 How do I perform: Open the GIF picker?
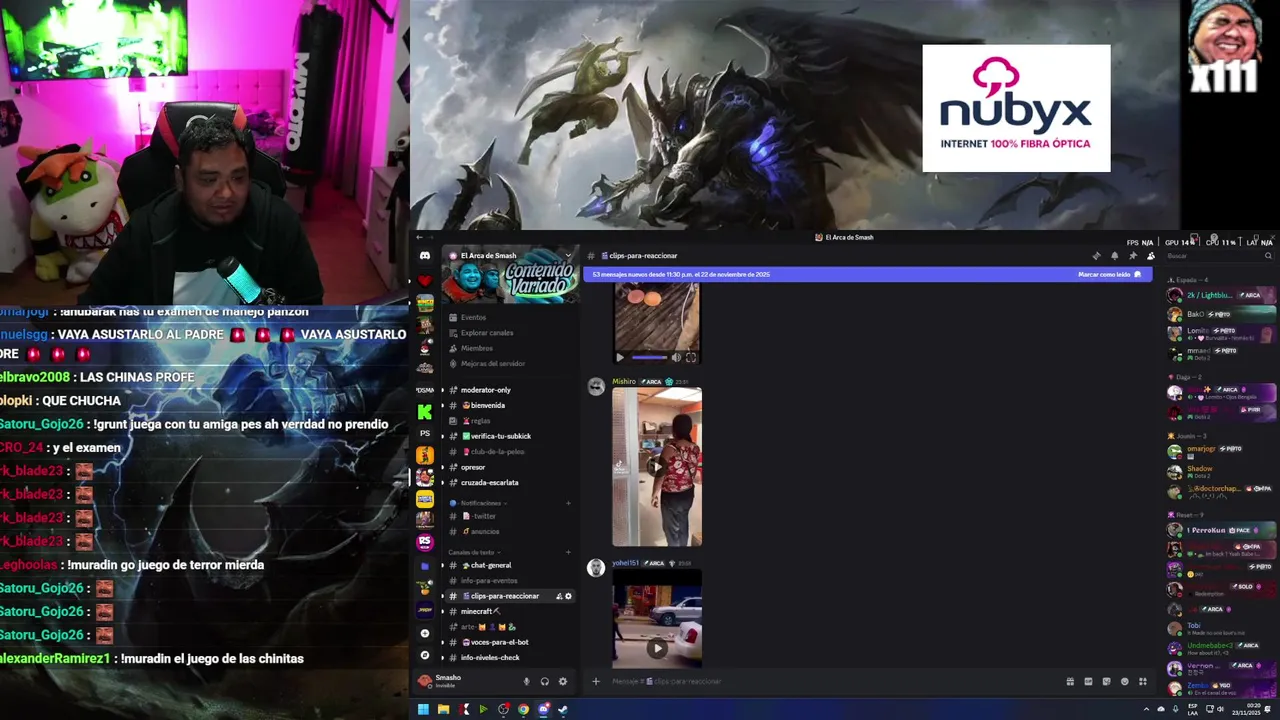tap(1088, 681)
